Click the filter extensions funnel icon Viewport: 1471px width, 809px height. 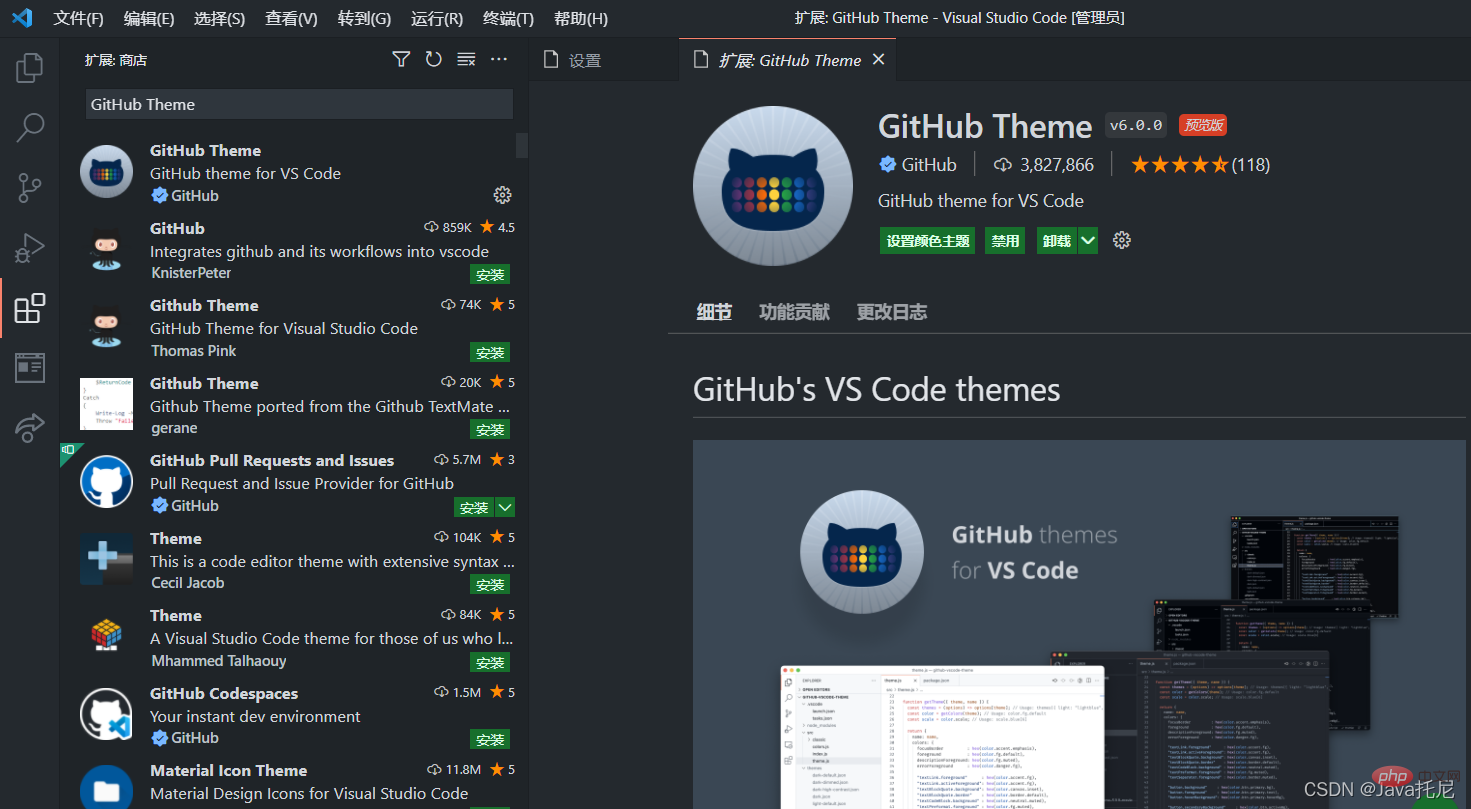[x=401, y=60]
